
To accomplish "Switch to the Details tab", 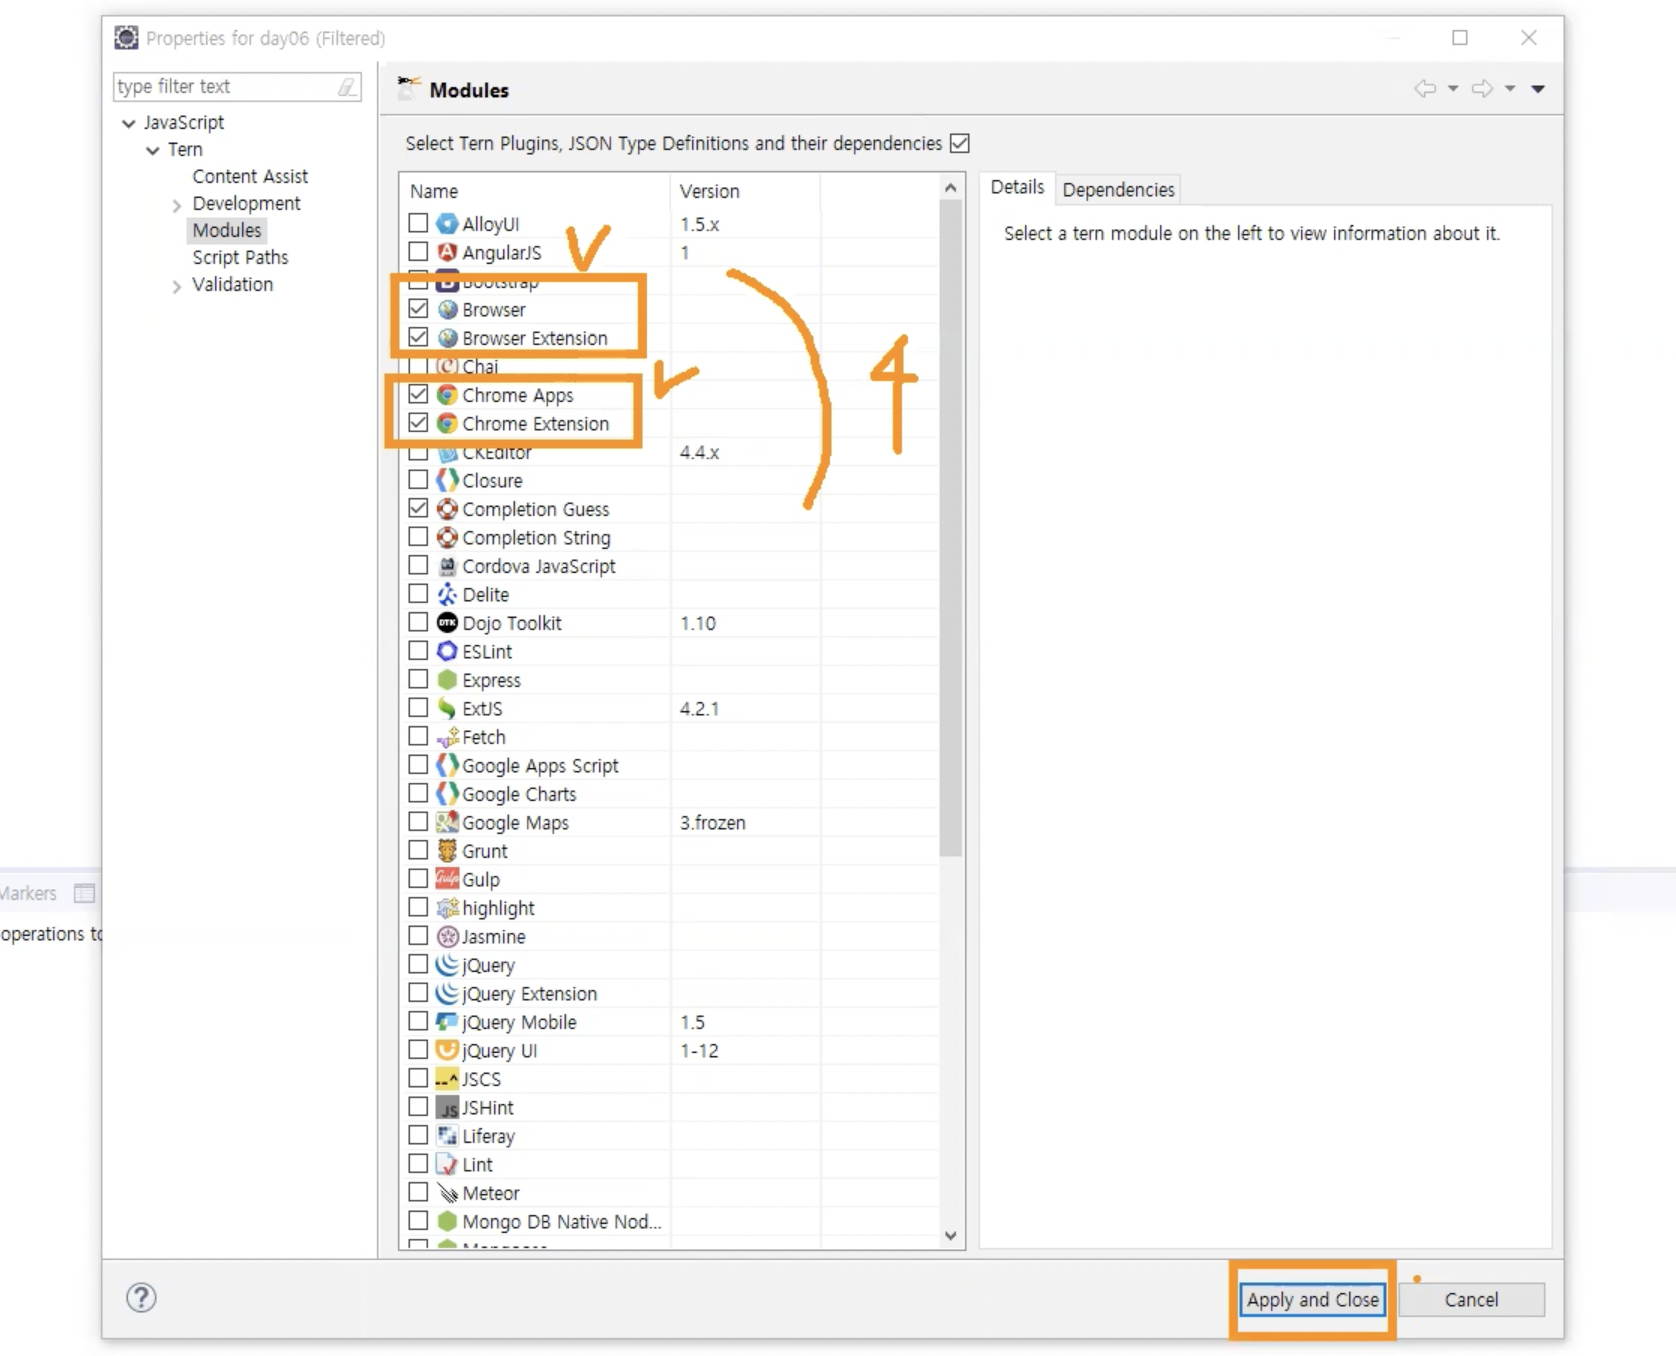I will 1017,187.
